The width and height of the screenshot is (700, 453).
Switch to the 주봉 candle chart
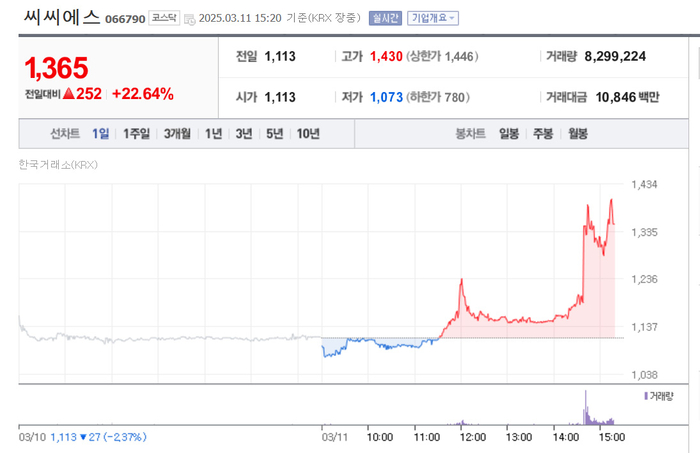543,133
